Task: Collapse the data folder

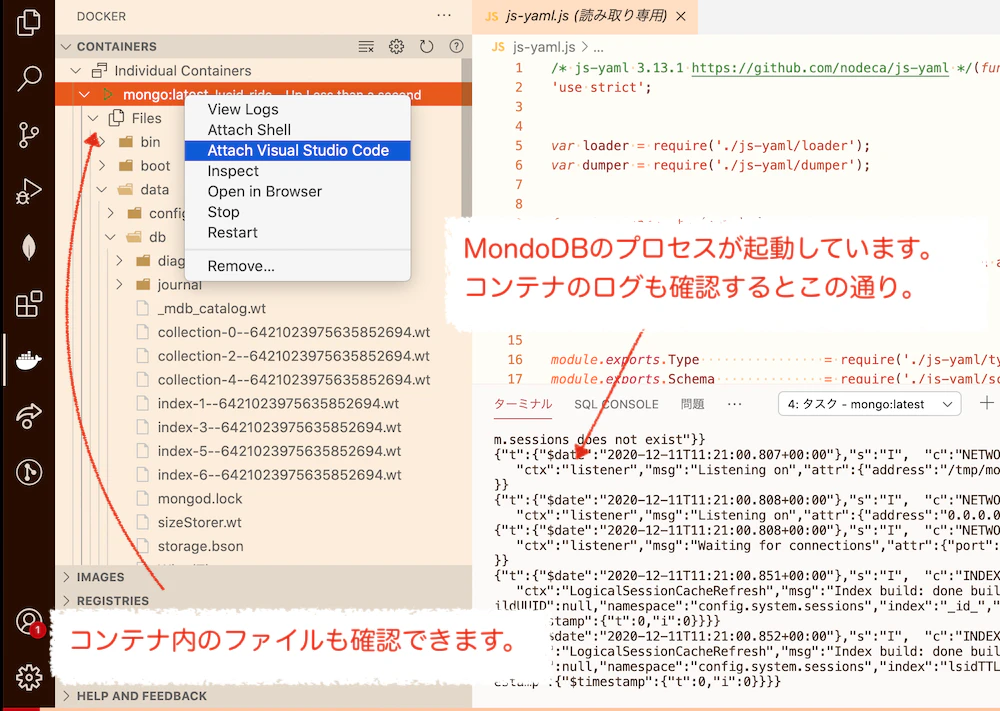Action: click(x=102, y=189)
